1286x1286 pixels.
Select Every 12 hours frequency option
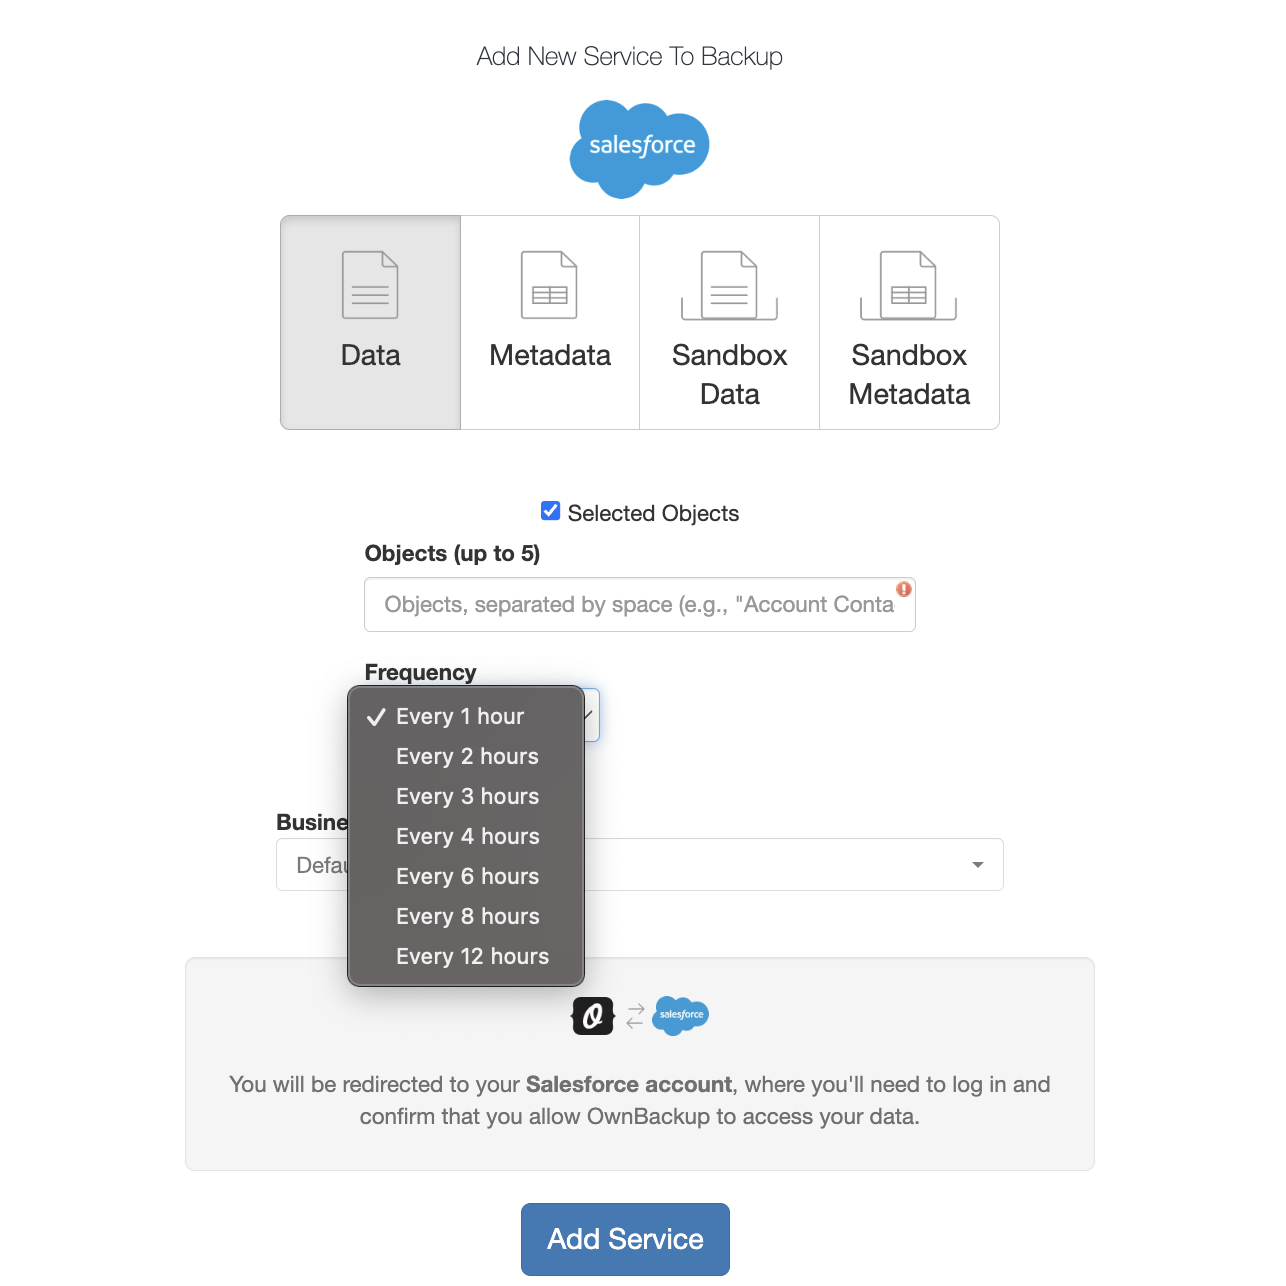coord(466,956)
